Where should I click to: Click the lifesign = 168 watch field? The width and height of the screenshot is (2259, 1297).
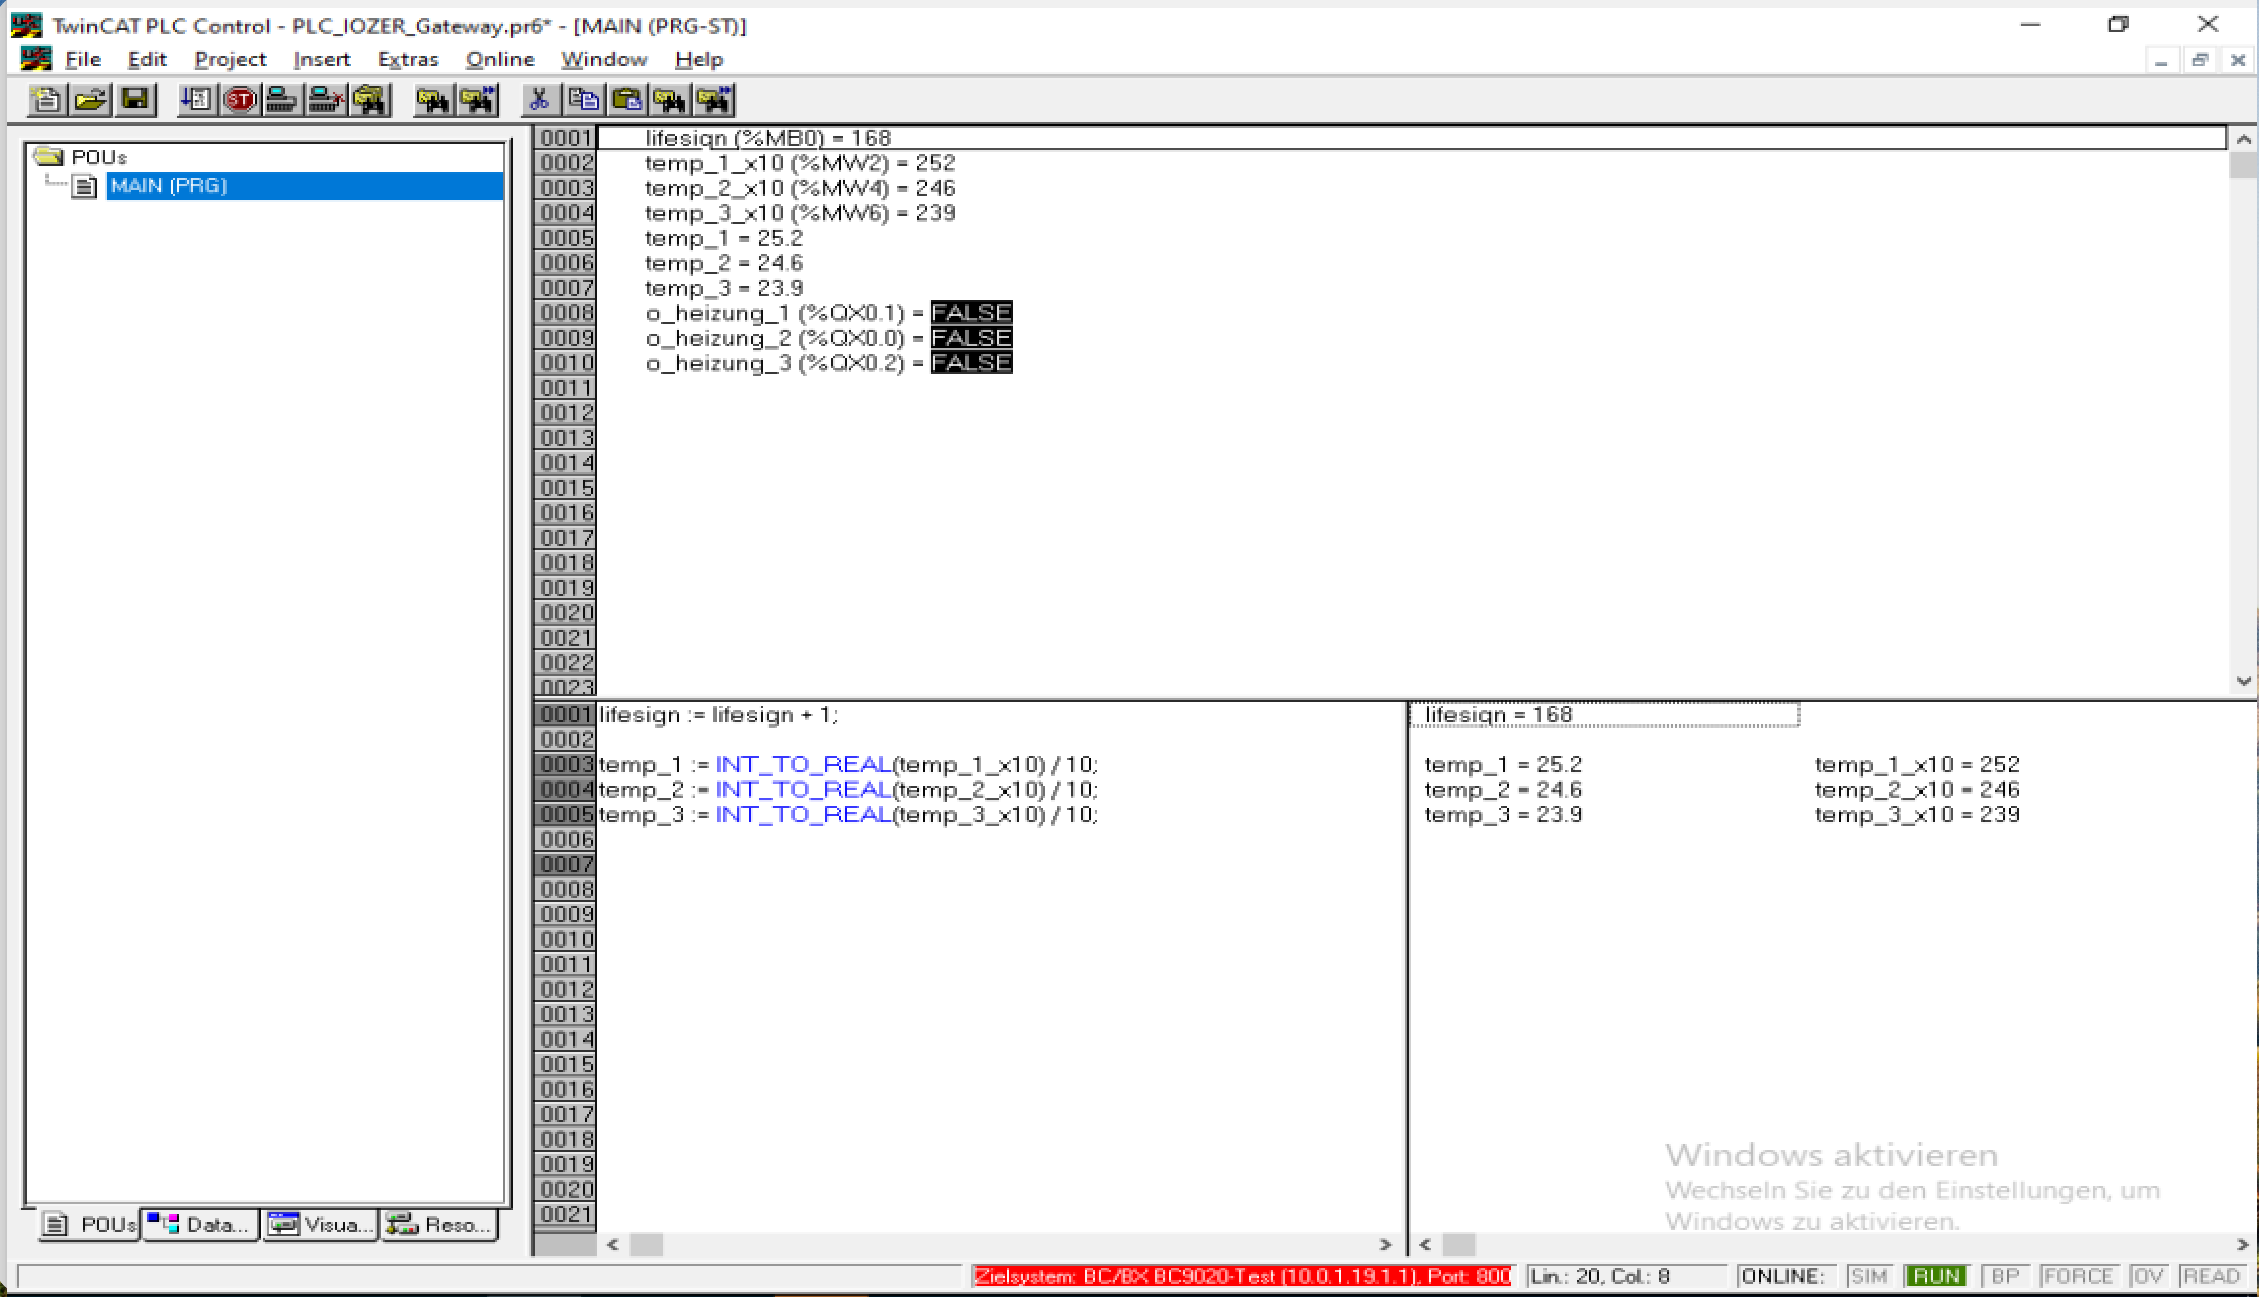click(x=1604, y=714)
